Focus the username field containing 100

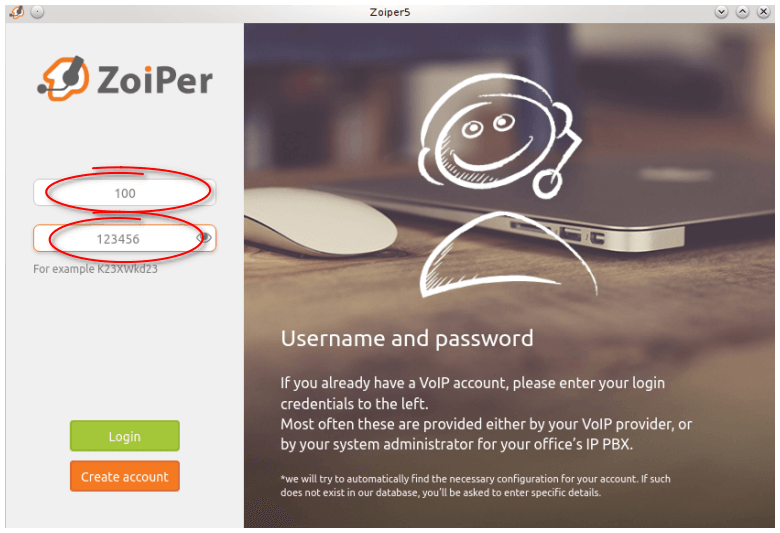(125, 193)
